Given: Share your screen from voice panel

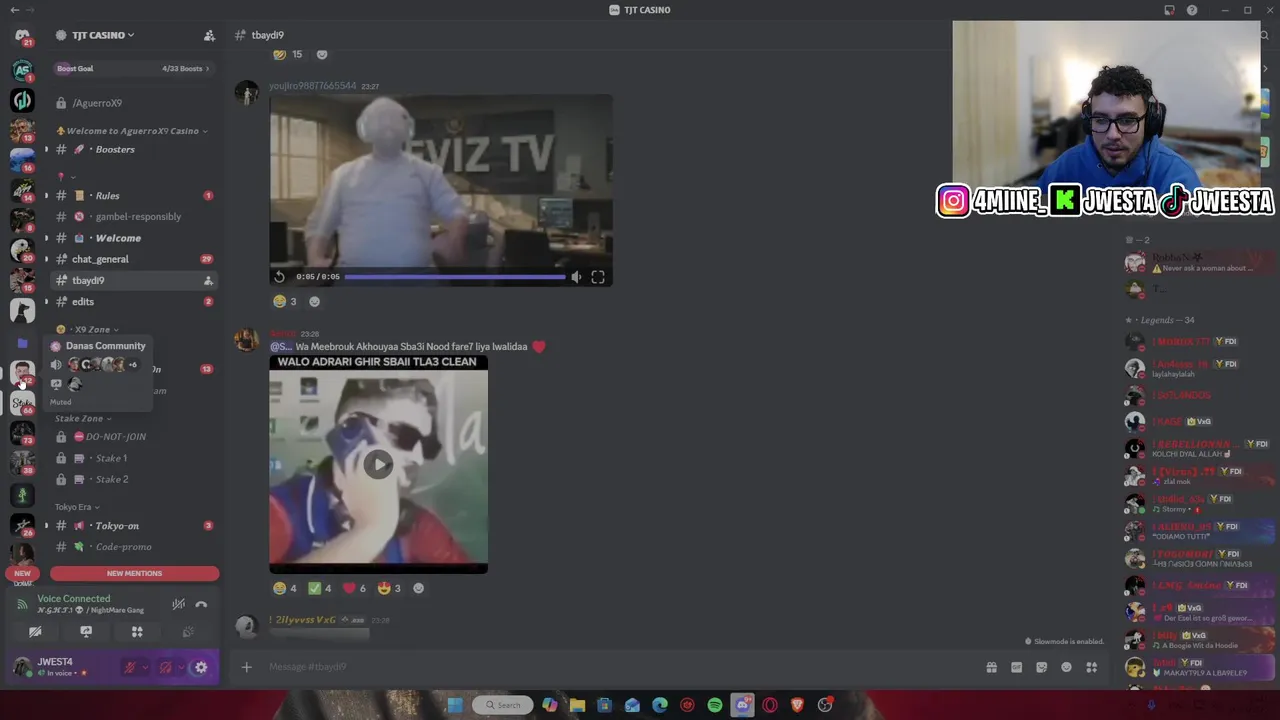Looking at the screenshot, I should pos(86,632).
